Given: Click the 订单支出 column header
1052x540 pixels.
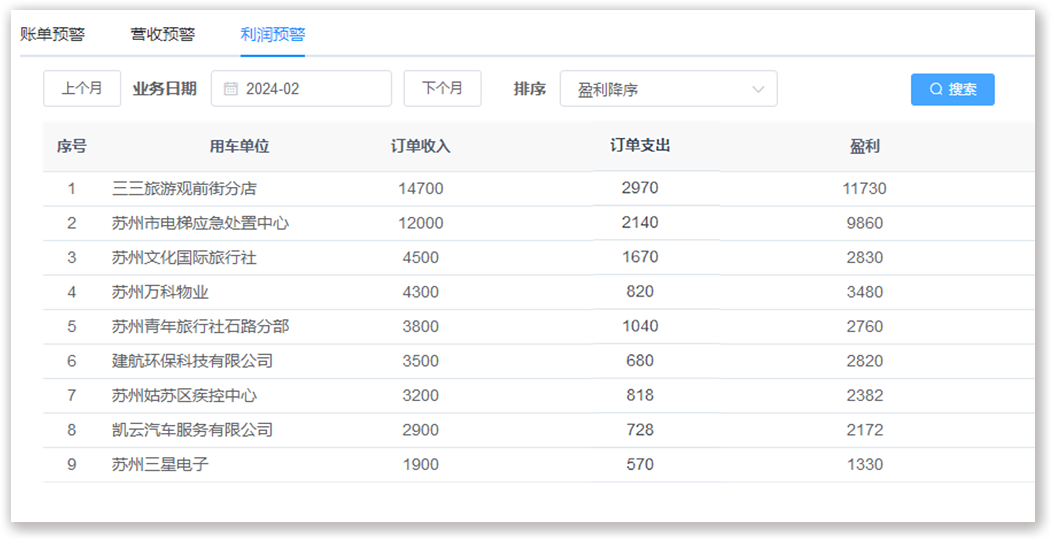Looking at the screenshot, I should [640, 145].
